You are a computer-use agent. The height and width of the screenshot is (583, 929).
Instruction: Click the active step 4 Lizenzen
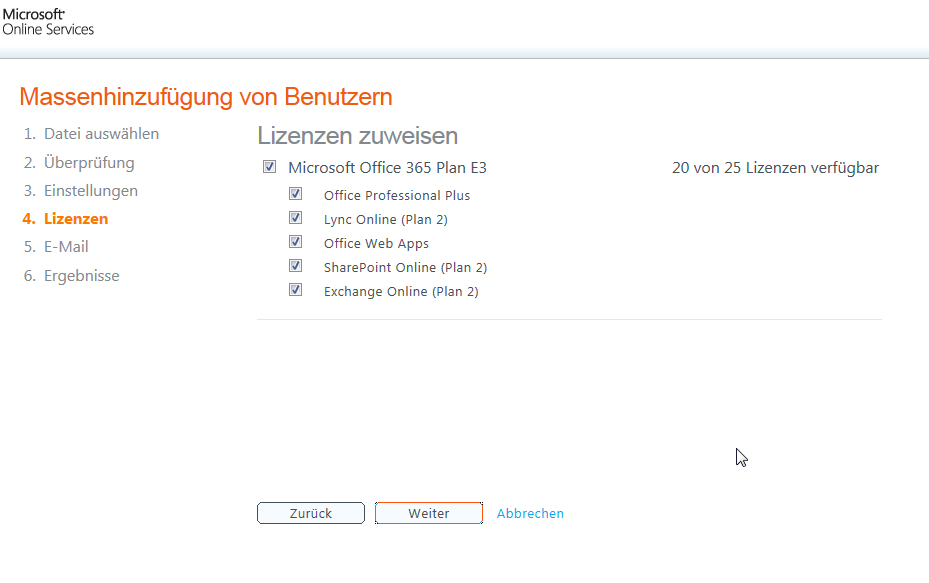(76, 218)
